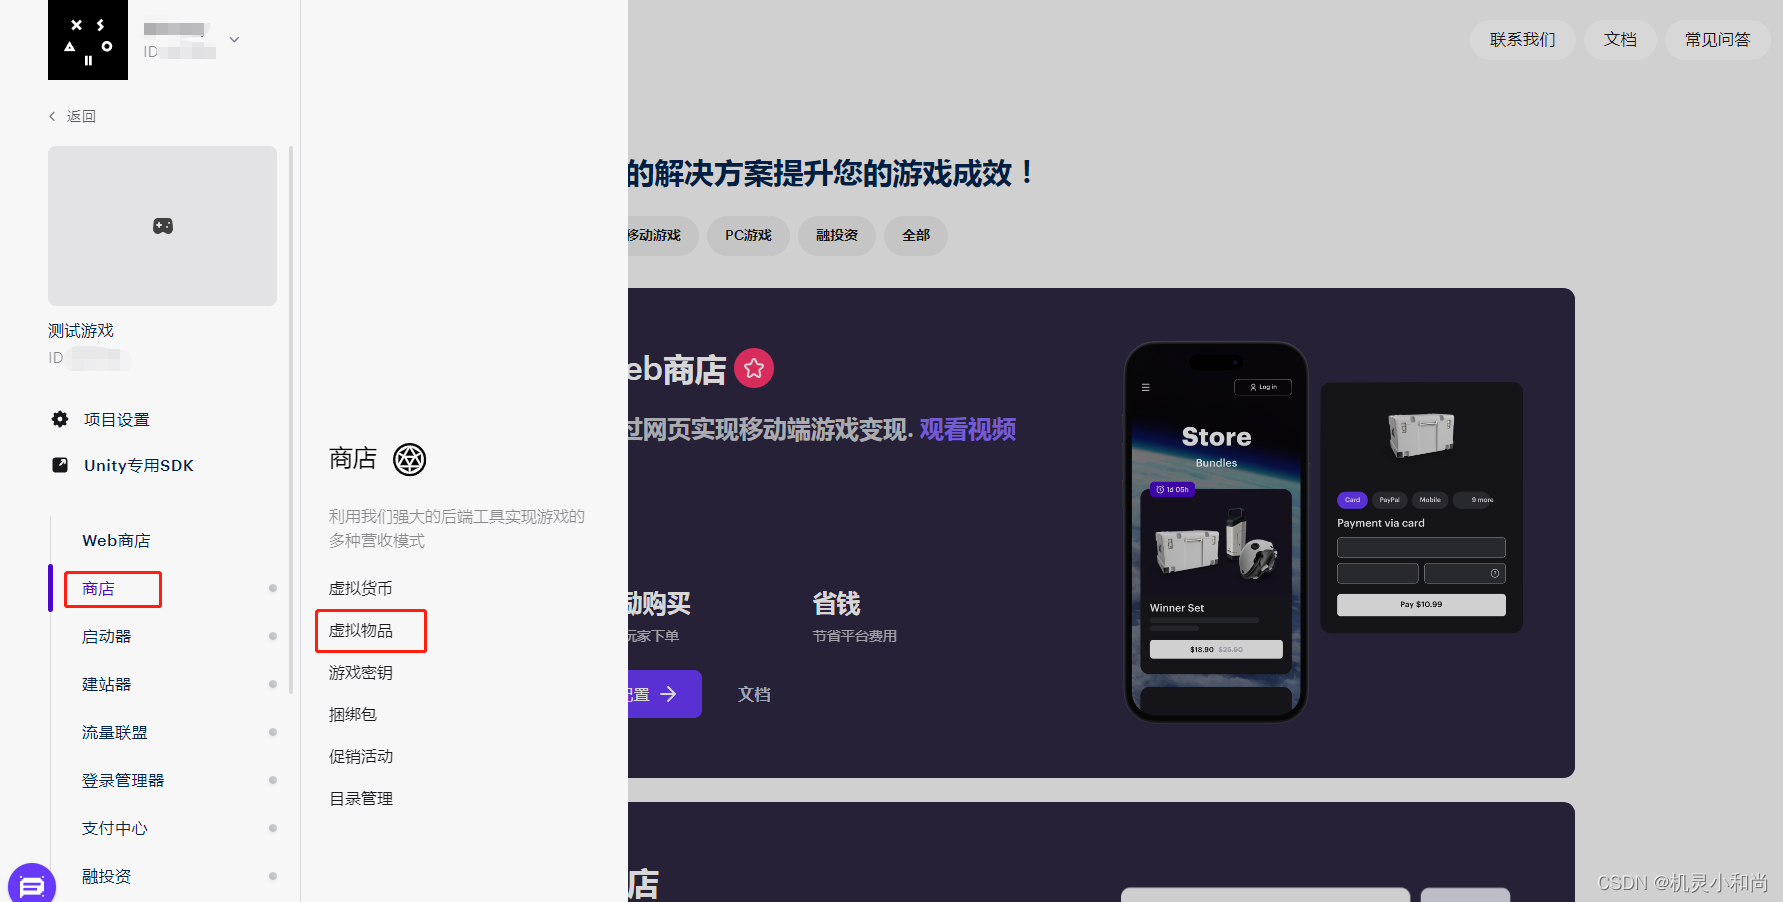Image resolution: width=1783 pixels, height=902 pixels.
Task: Expand the 9 more payment options
Action: pyautogui.click(x=1475, y=500)
